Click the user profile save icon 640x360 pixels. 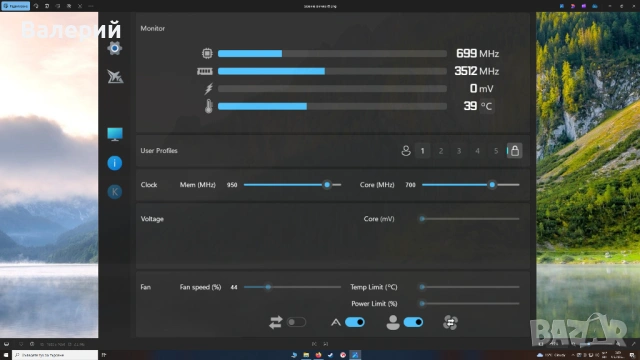point(406,151)
